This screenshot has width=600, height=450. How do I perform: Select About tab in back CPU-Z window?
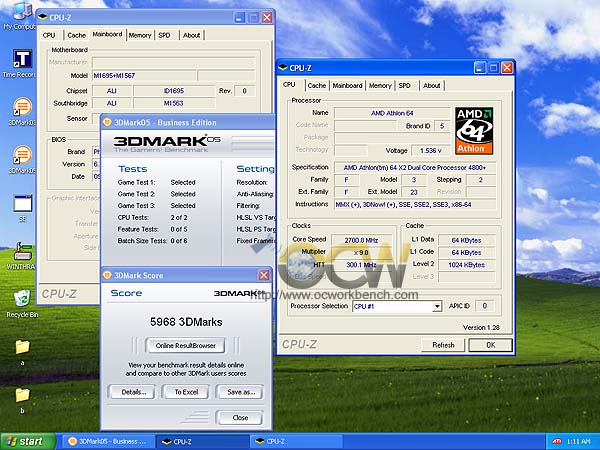point(191,35)
